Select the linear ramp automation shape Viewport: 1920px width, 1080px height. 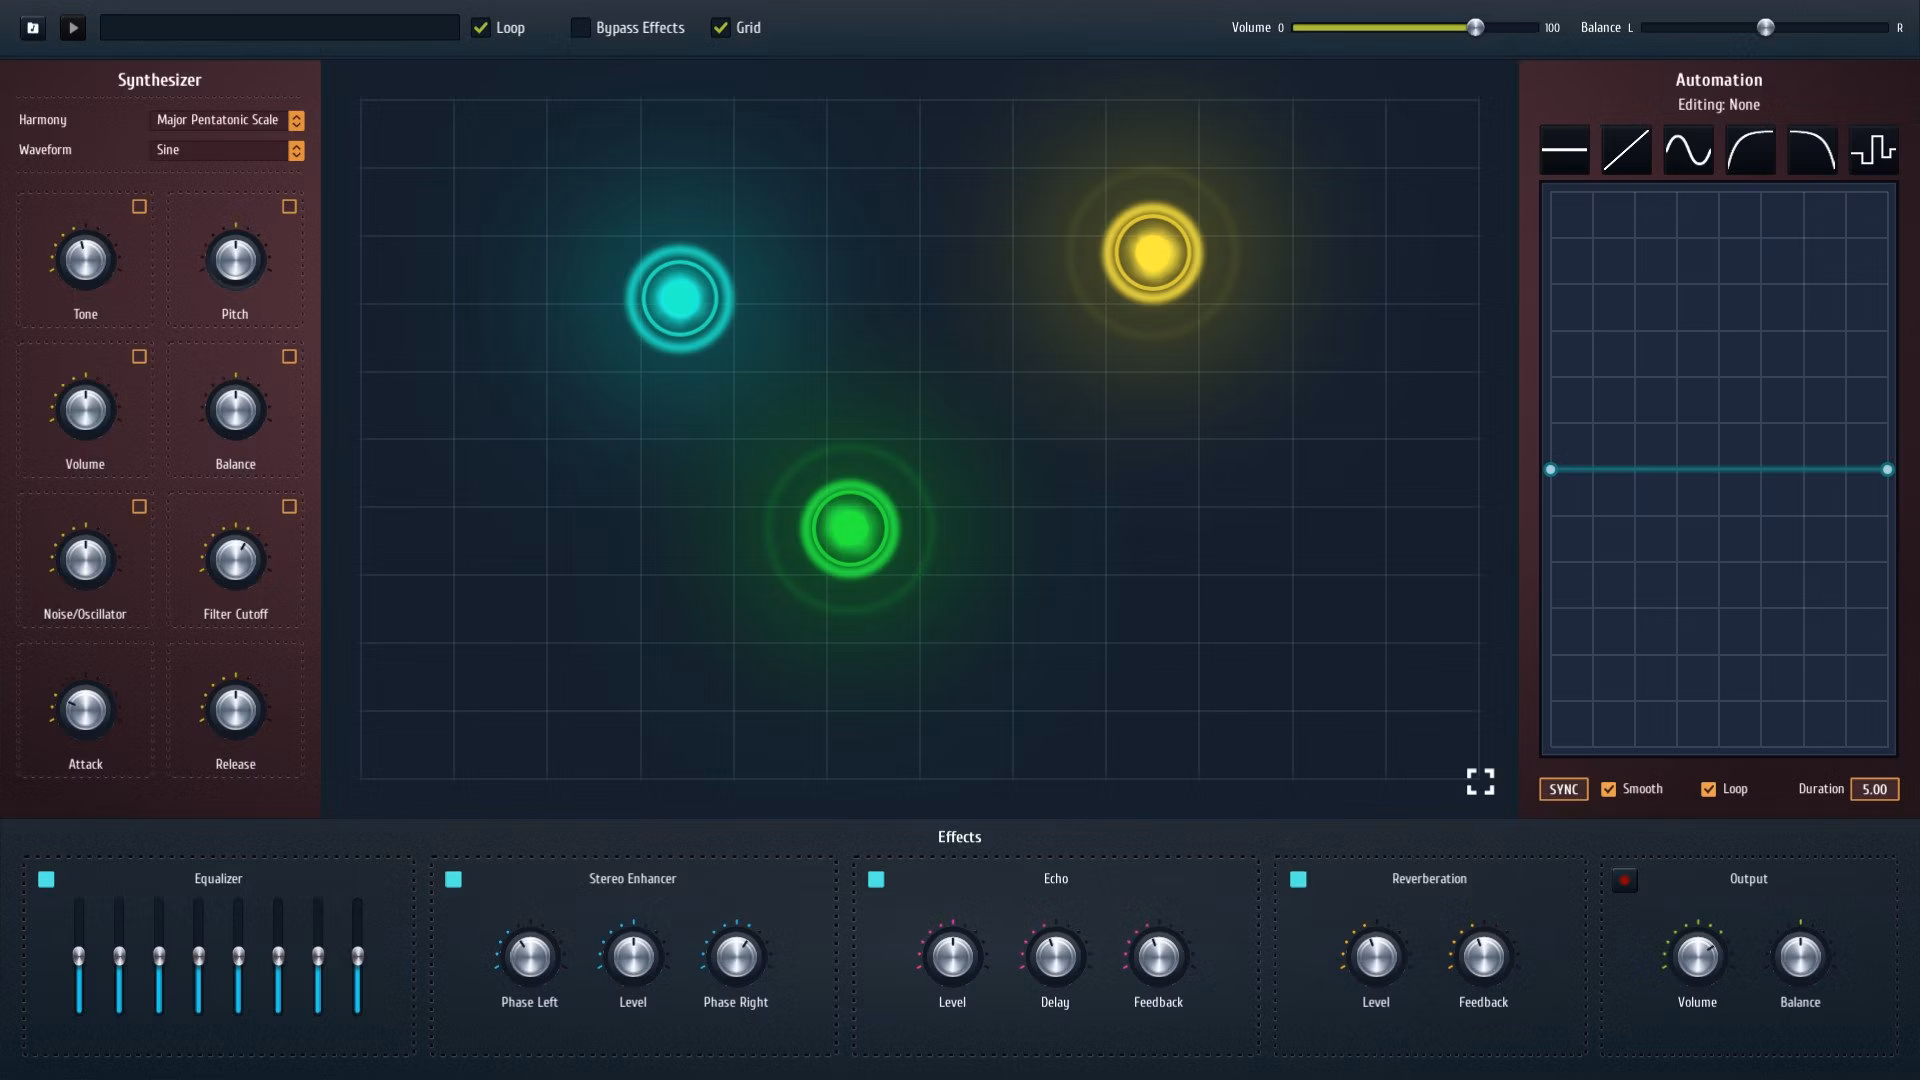(1626, 150)
